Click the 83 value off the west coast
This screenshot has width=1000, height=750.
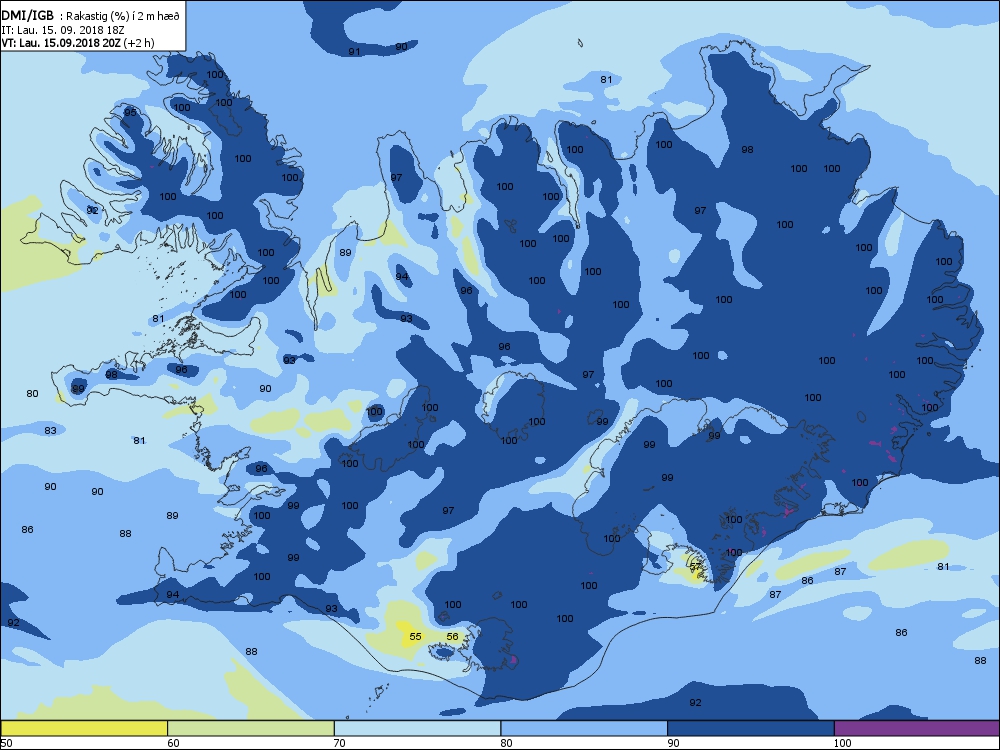tap(50, 430)
